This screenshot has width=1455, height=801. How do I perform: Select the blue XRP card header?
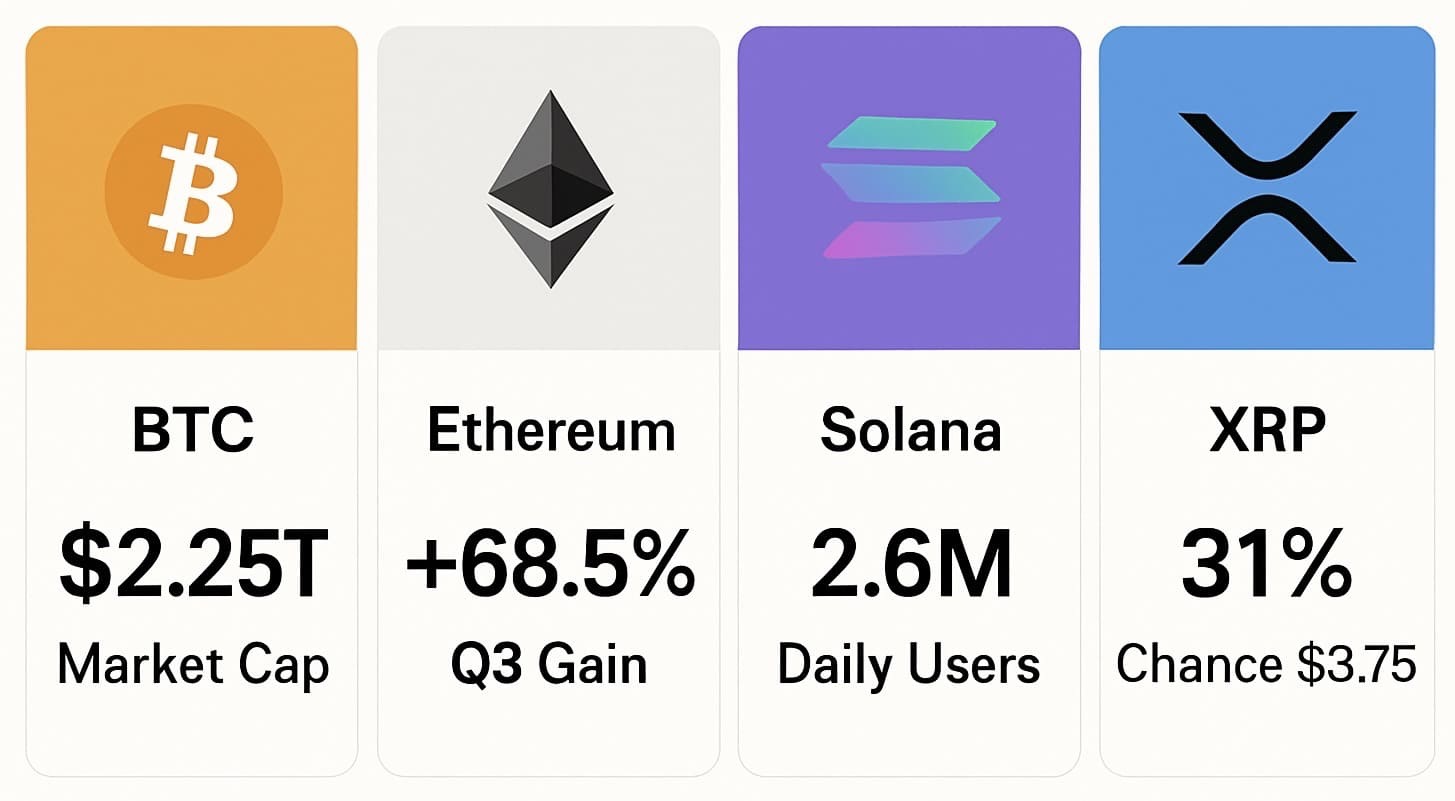(x=1267, y=188)
